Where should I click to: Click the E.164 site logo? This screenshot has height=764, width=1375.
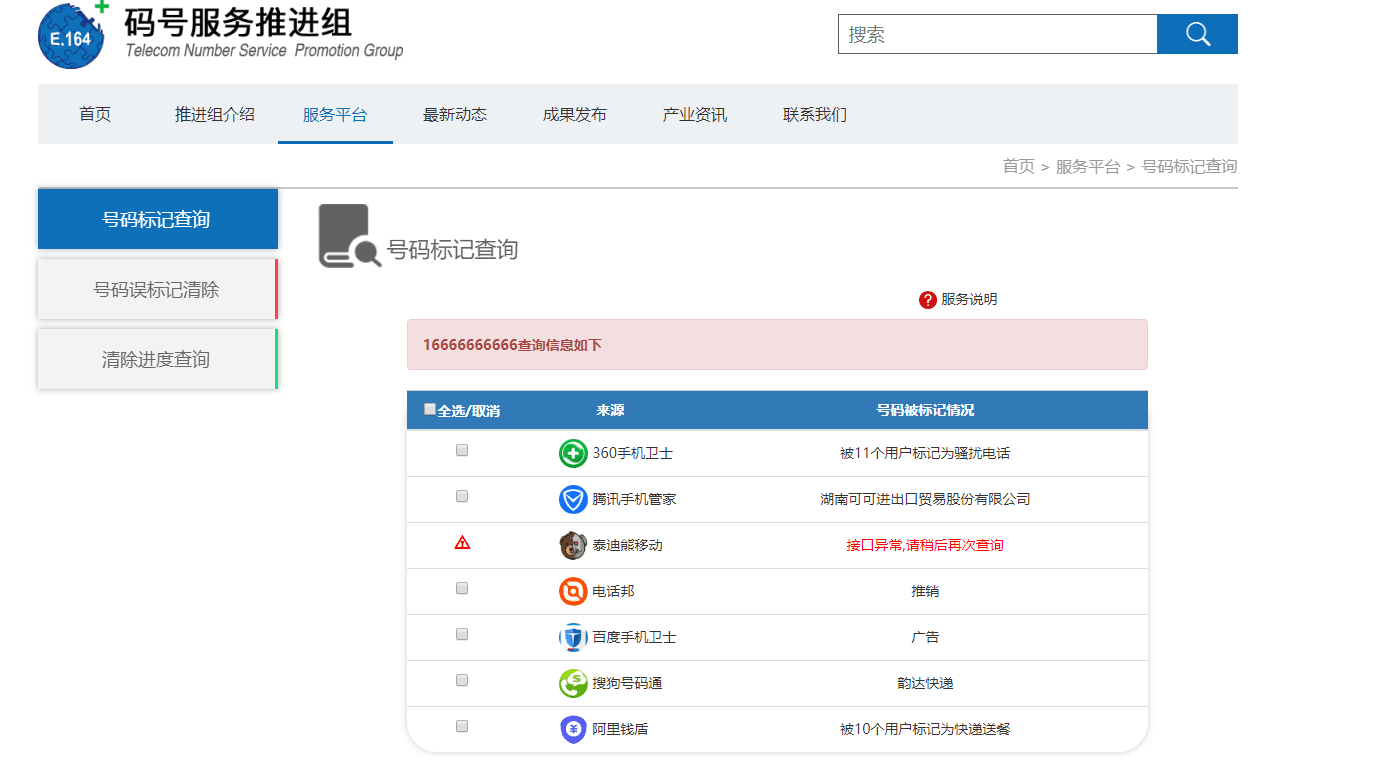[x=71, y=36]
